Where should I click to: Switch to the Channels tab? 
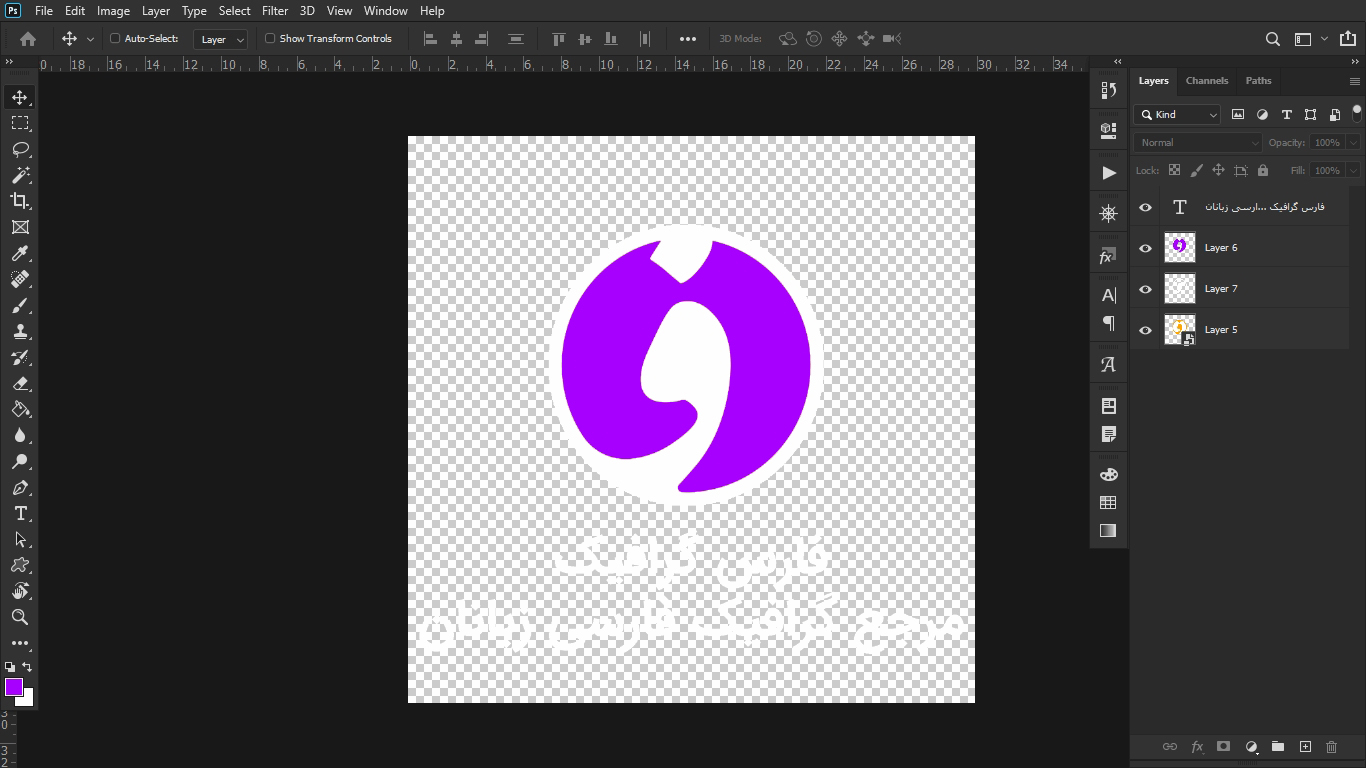point(1207,81)
